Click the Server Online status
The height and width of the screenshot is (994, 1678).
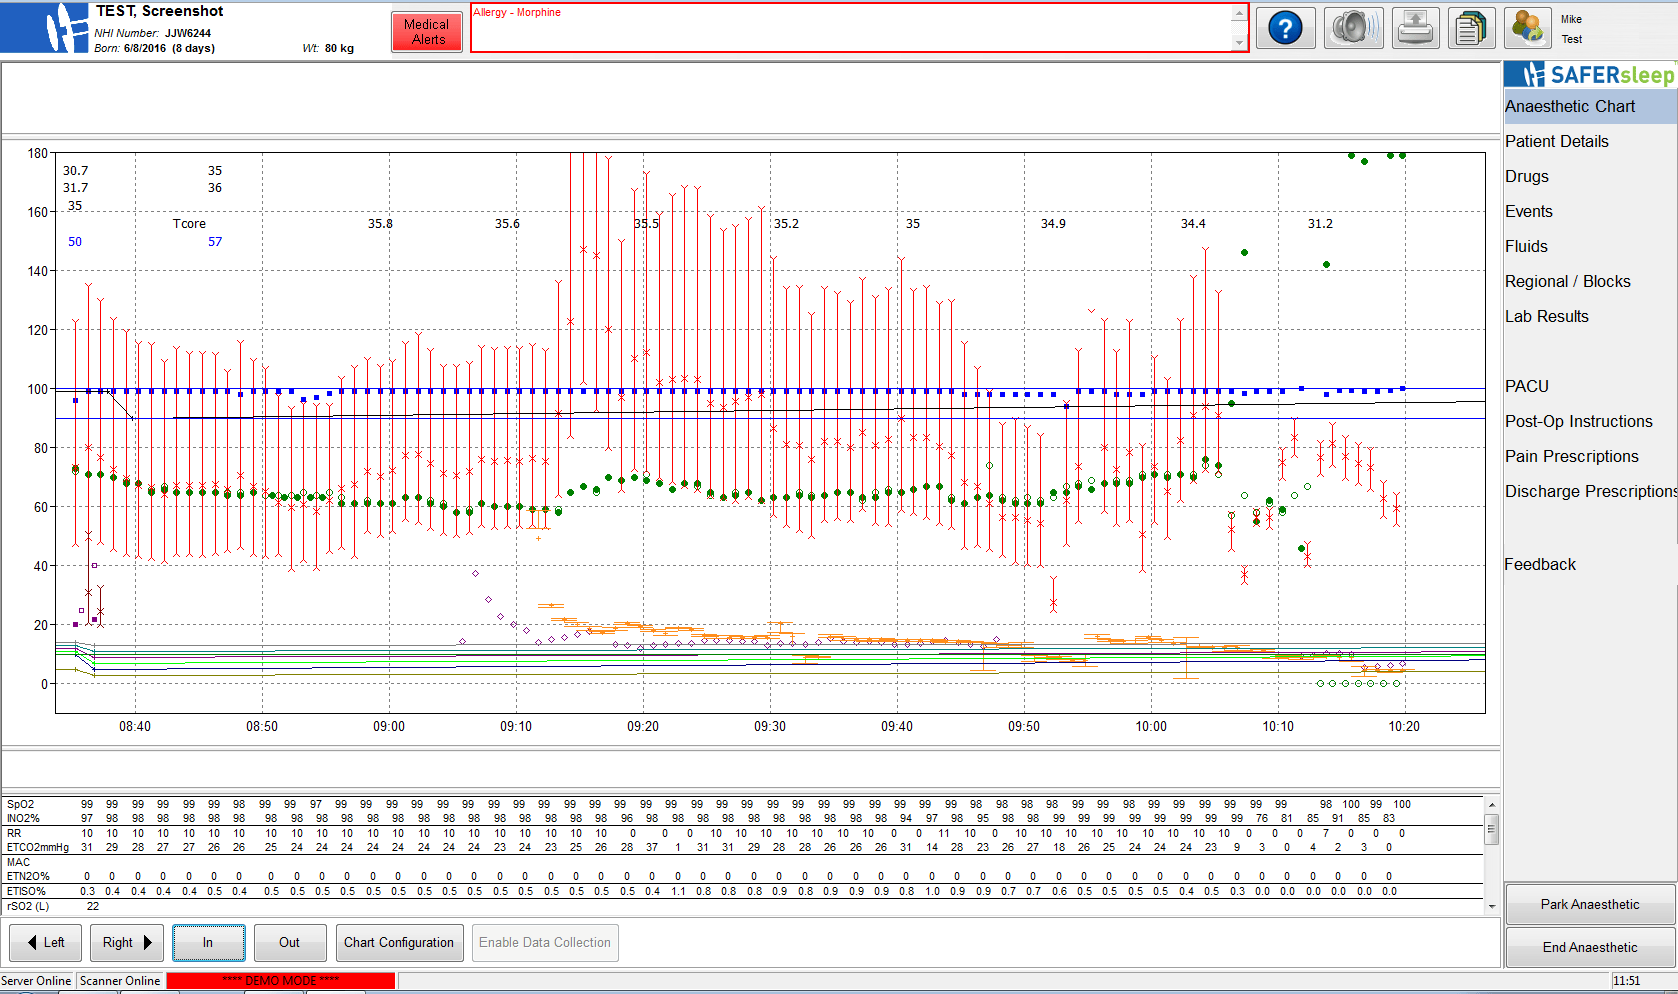(x=36, y=981)
